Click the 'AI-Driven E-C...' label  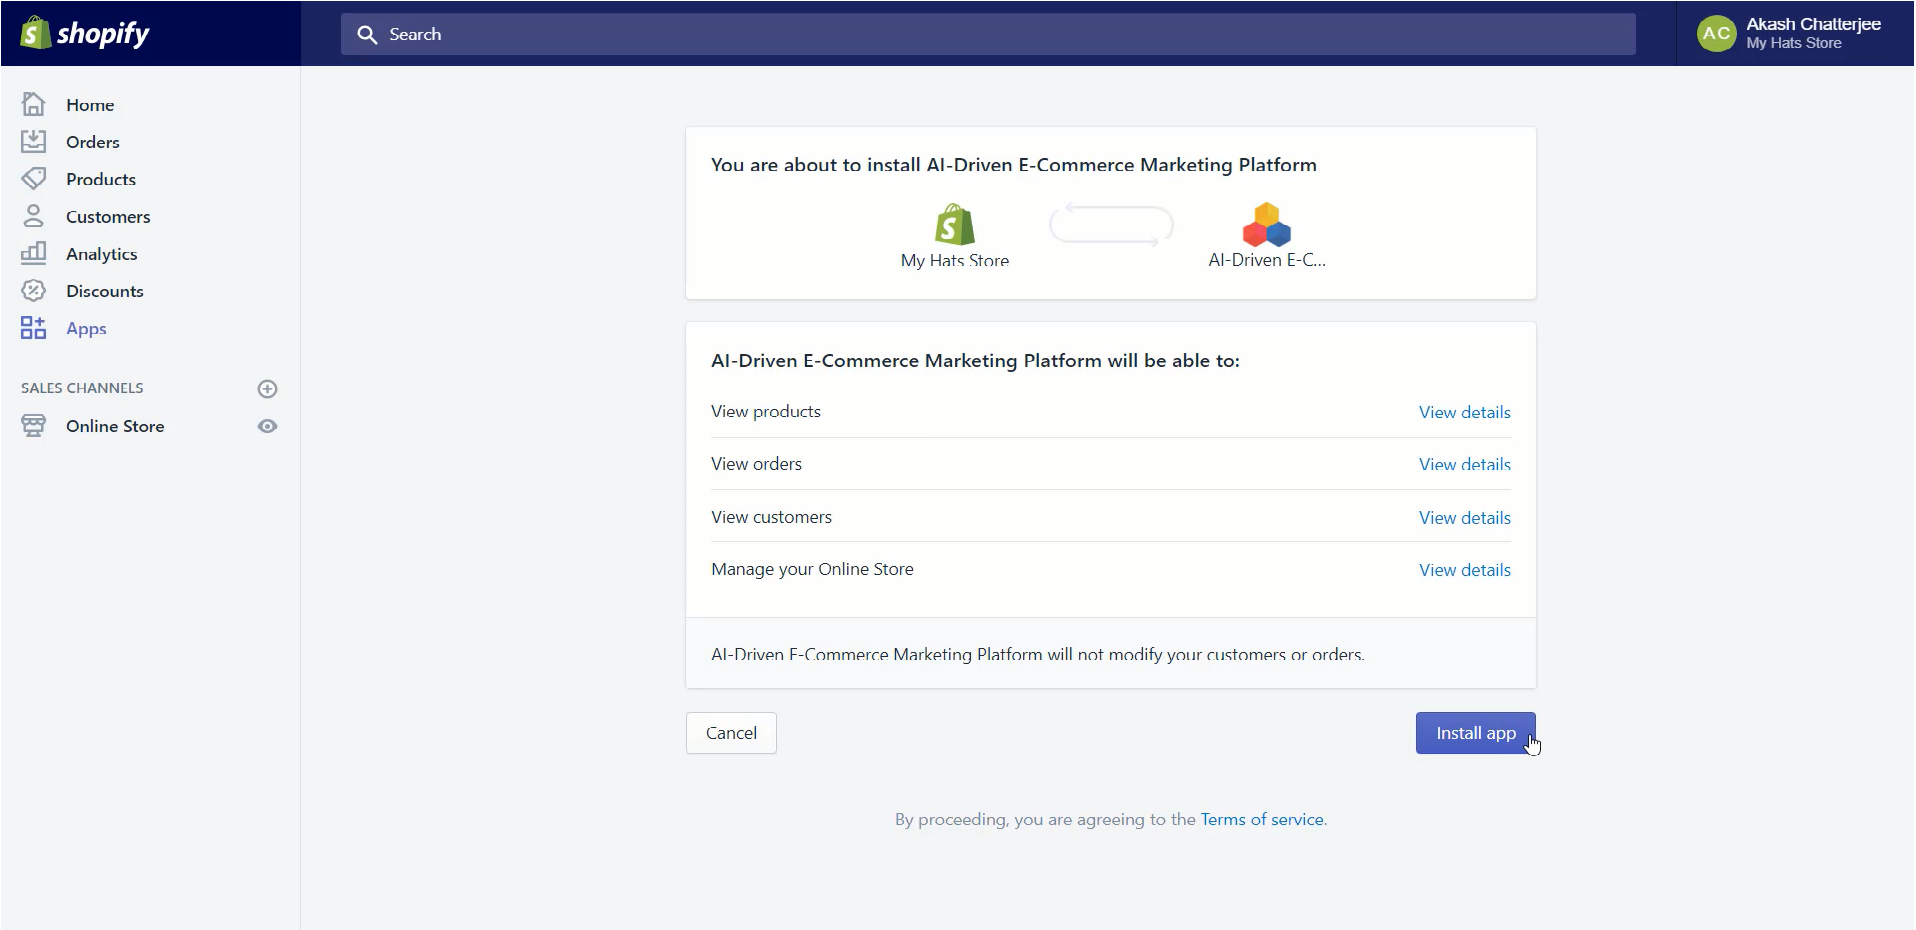1266,260
